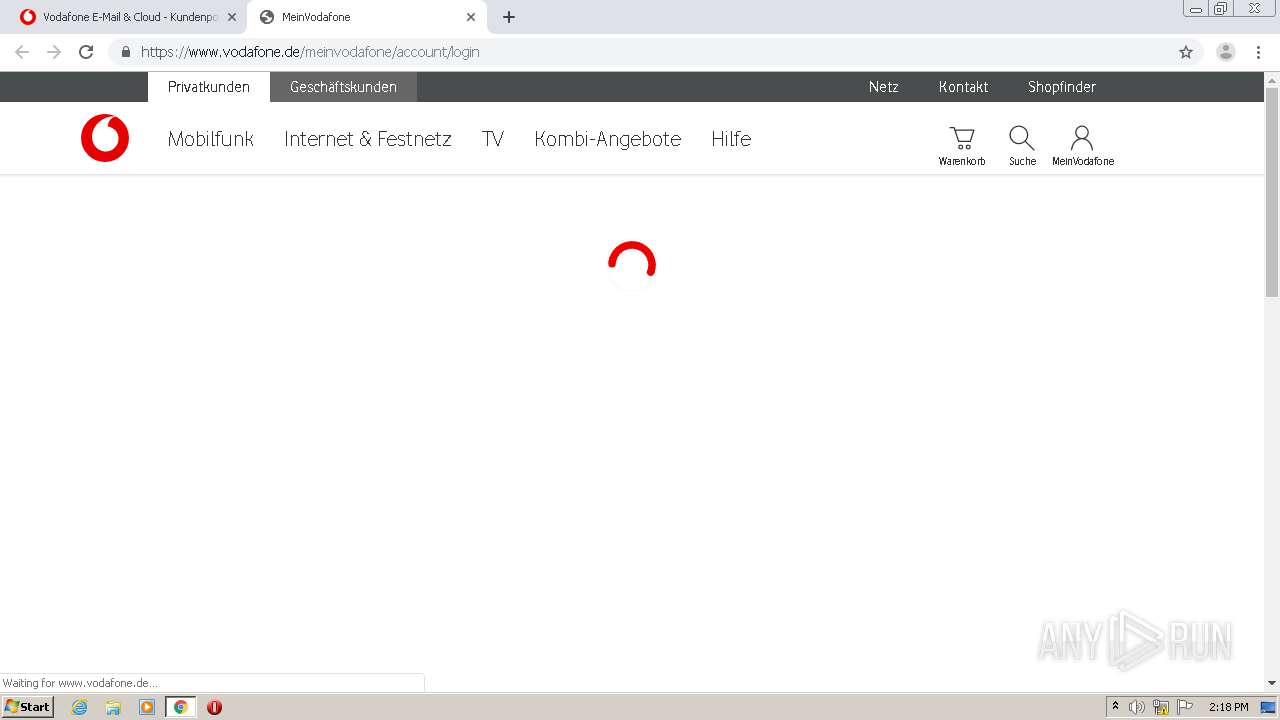
Task: Open the TV menu
Action: [x=493, y=139]
